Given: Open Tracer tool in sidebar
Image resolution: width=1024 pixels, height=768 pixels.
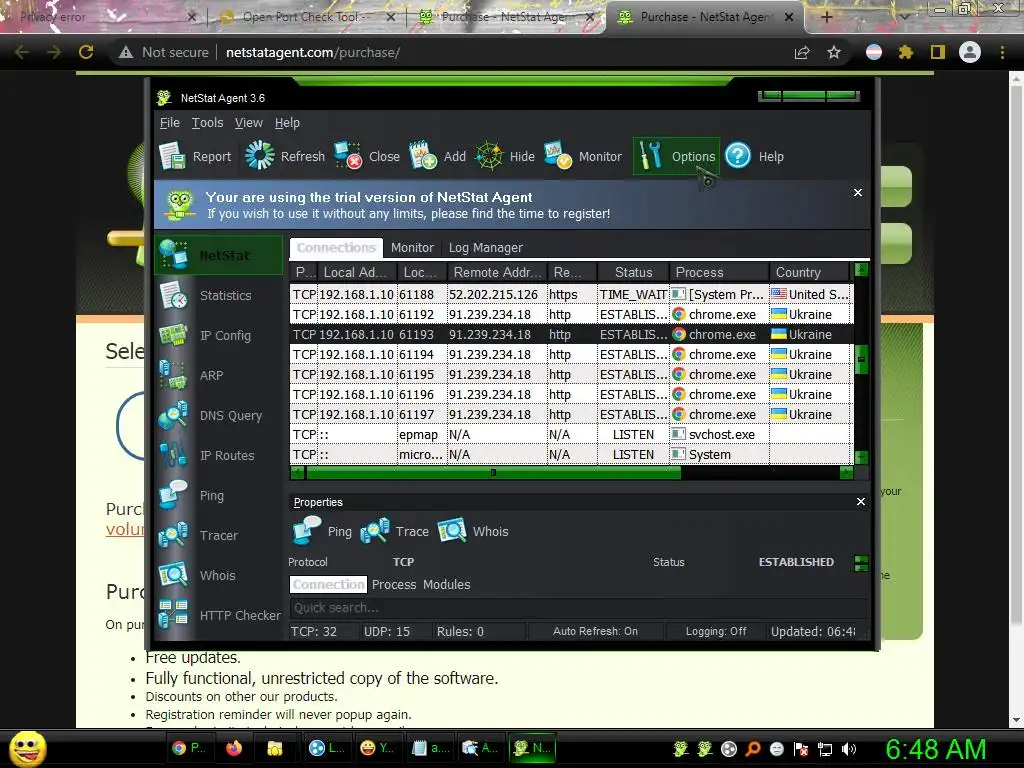Looking at the screenshot, I should point(219,536).
